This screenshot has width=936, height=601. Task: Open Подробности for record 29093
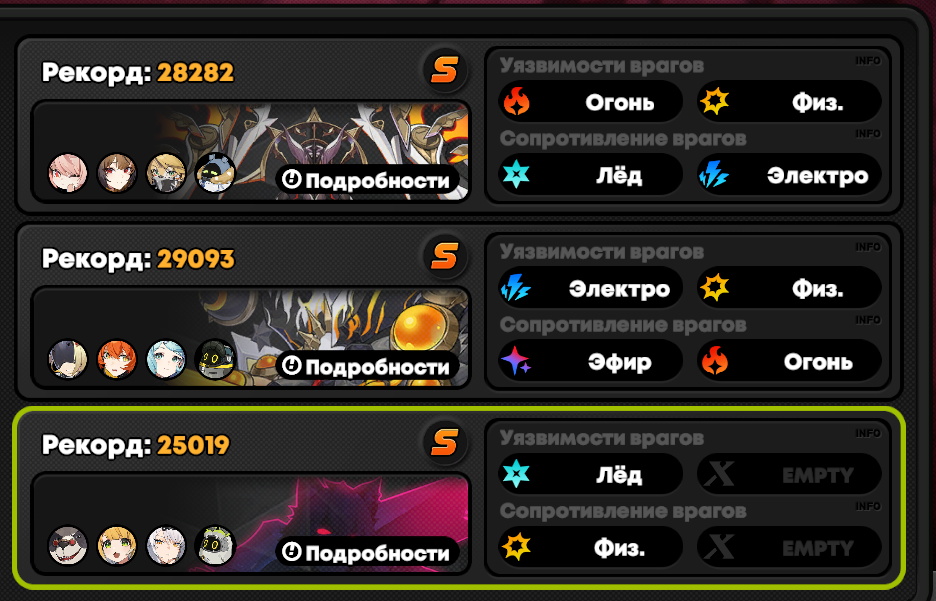(x=367, y=366)
